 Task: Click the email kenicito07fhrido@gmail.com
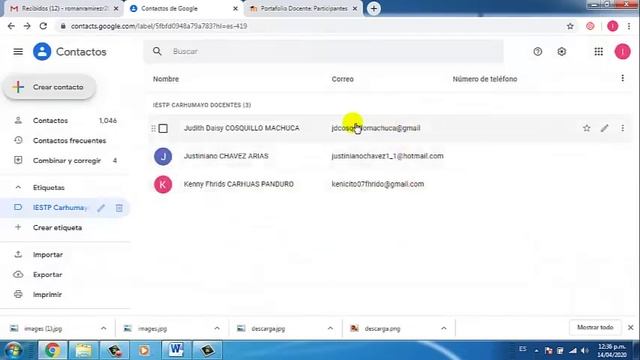[x=378, y=184]
